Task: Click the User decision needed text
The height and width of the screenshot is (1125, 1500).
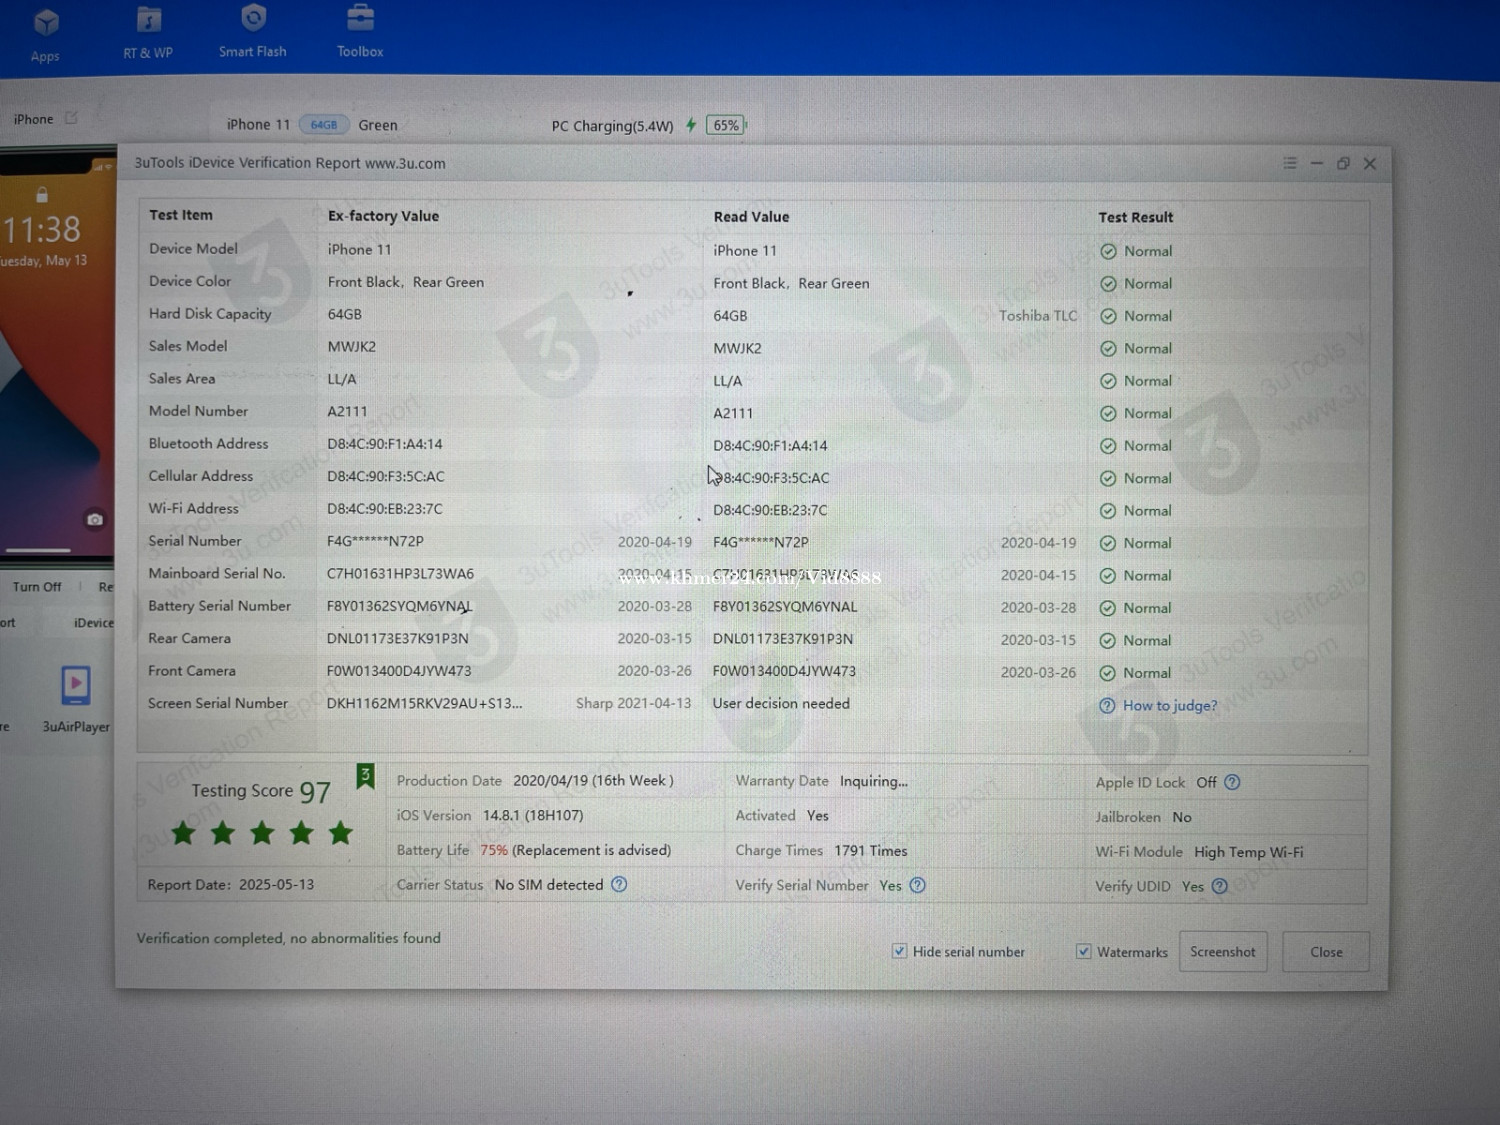Action: (781, 704)
